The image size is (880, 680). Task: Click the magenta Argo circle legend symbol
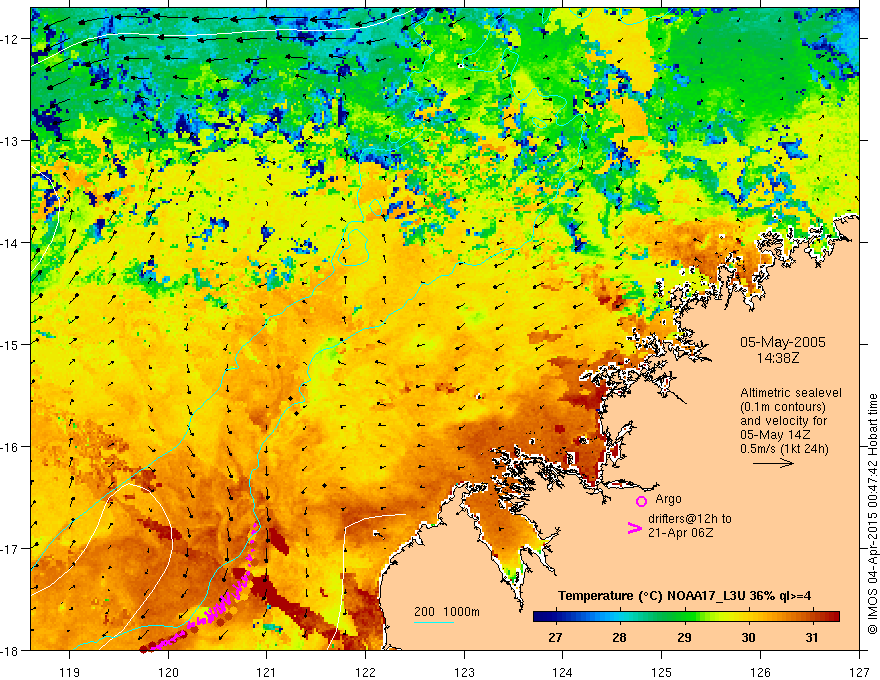point(641,501)
